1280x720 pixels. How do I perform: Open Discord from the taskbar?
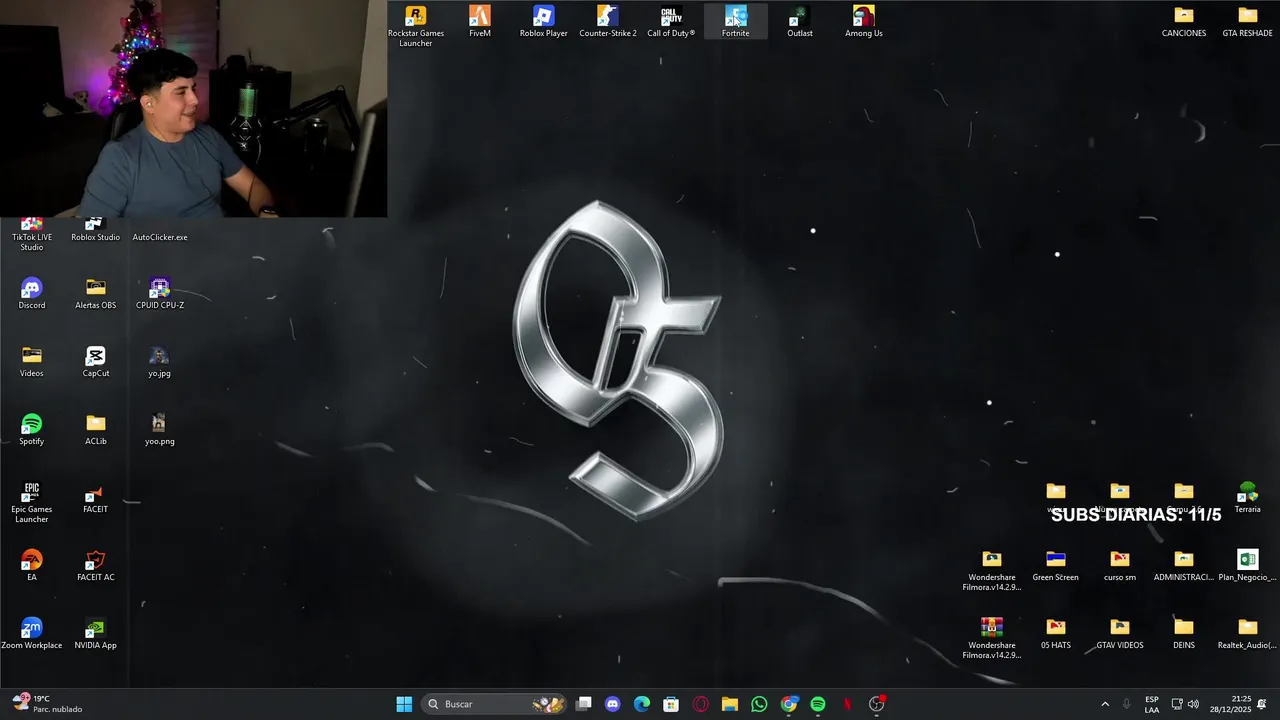point(613,704)
